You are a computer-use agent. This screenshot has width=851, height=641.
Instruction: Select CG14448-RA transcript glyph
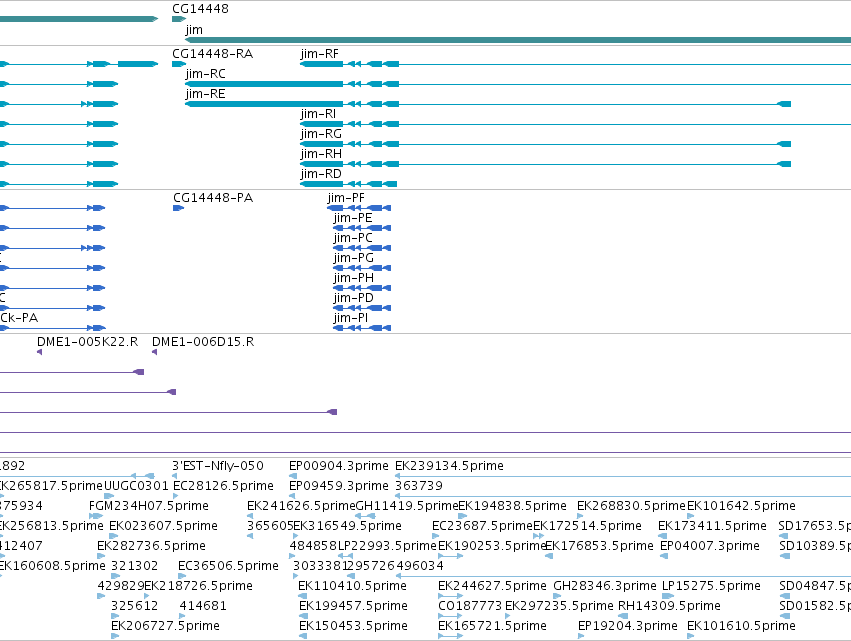point(179,64)
